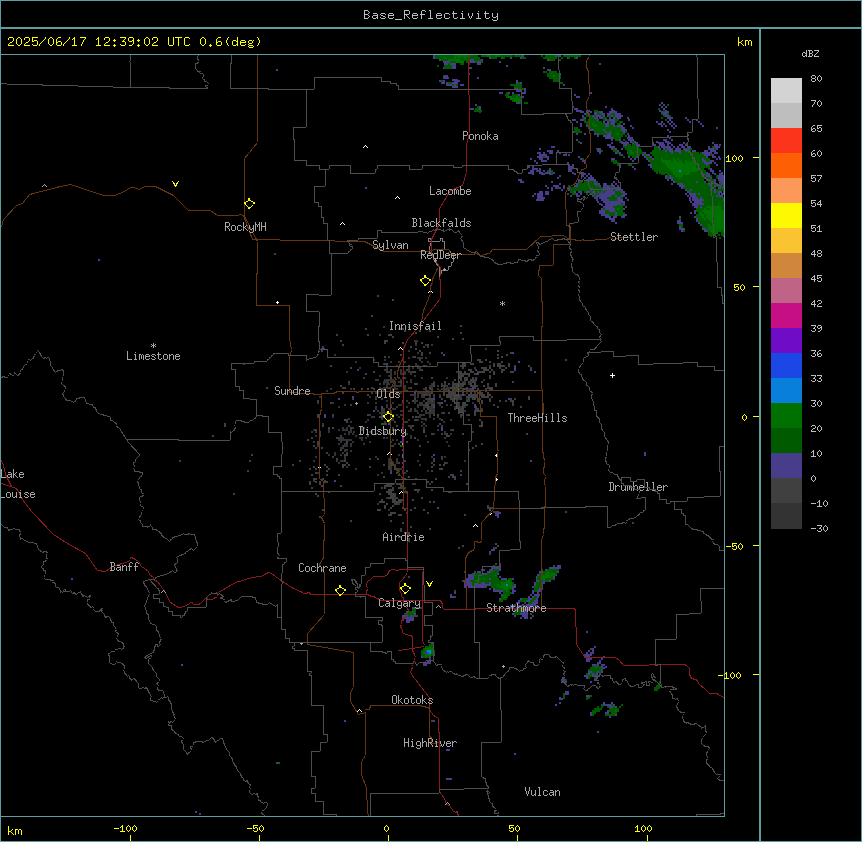This screenshot has width=862, height=842.
Task: Click the yellow diamond marker above Calgary
Action: pyautogui.click(x=405, y=589)
